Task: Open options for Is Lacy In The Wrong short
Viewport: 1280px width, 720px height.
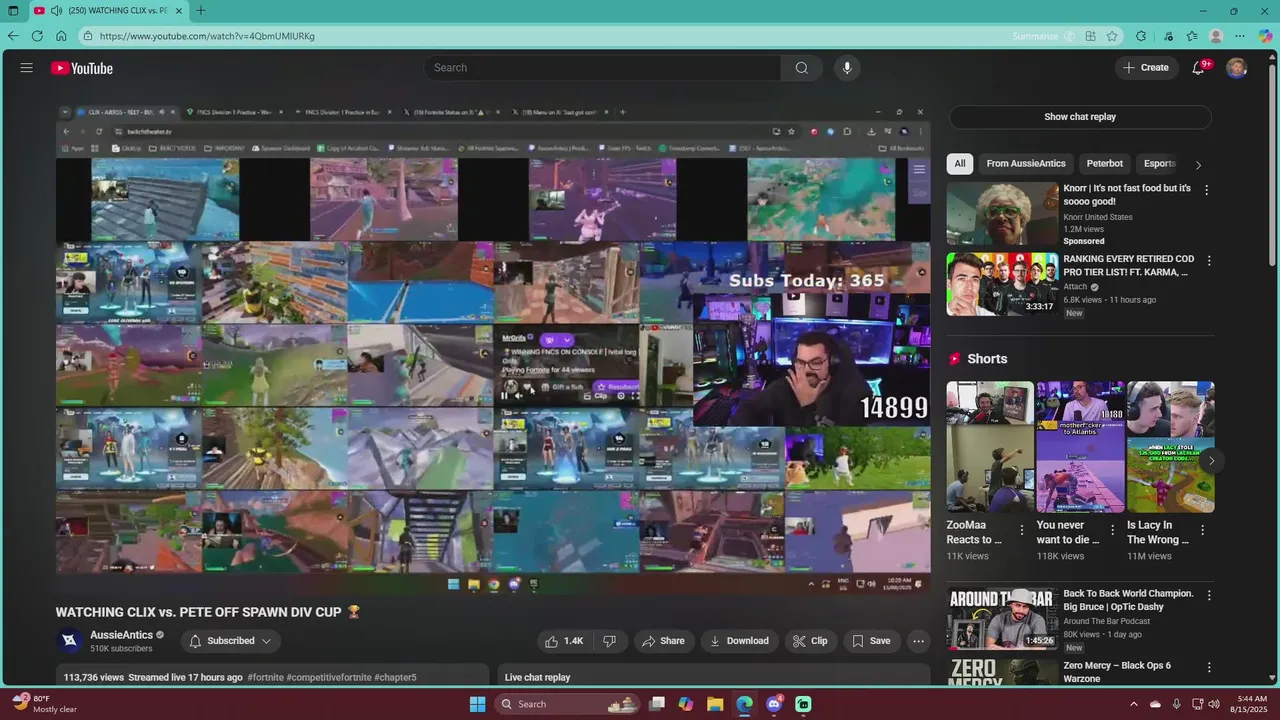Action: (x=1203, y=530)
